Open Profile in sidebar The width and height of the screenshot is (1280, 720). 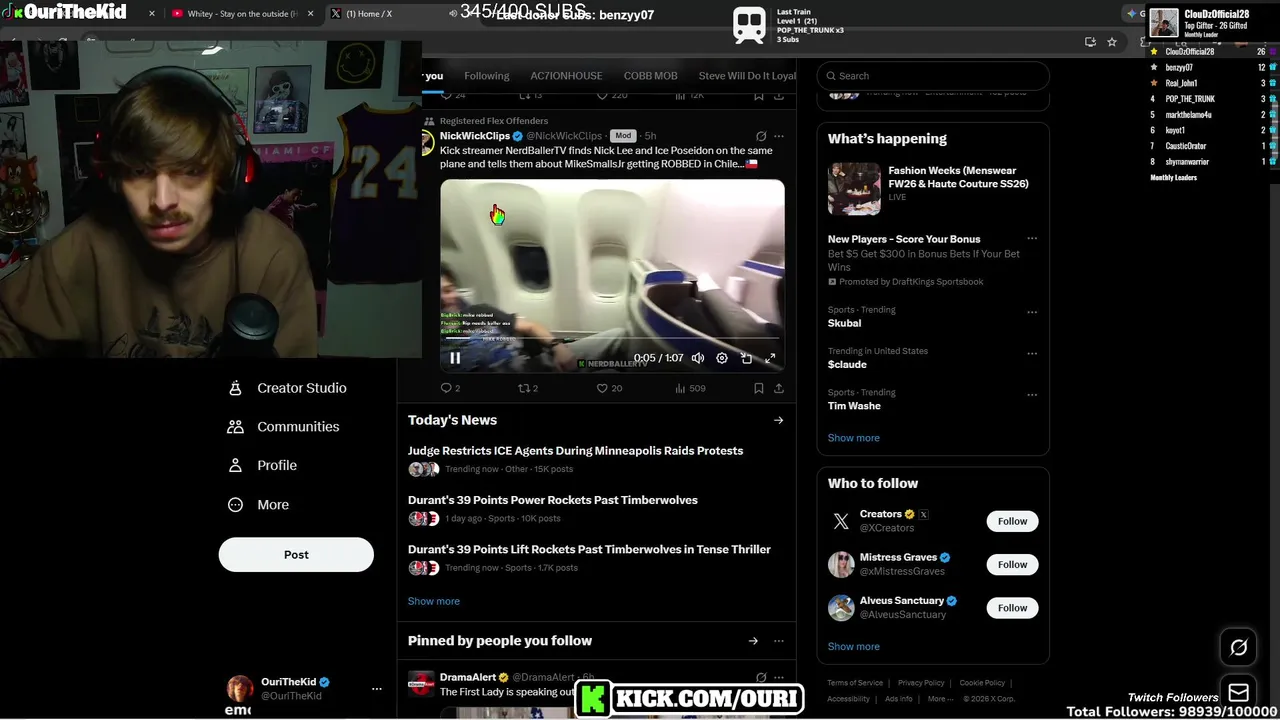point(262,466)
